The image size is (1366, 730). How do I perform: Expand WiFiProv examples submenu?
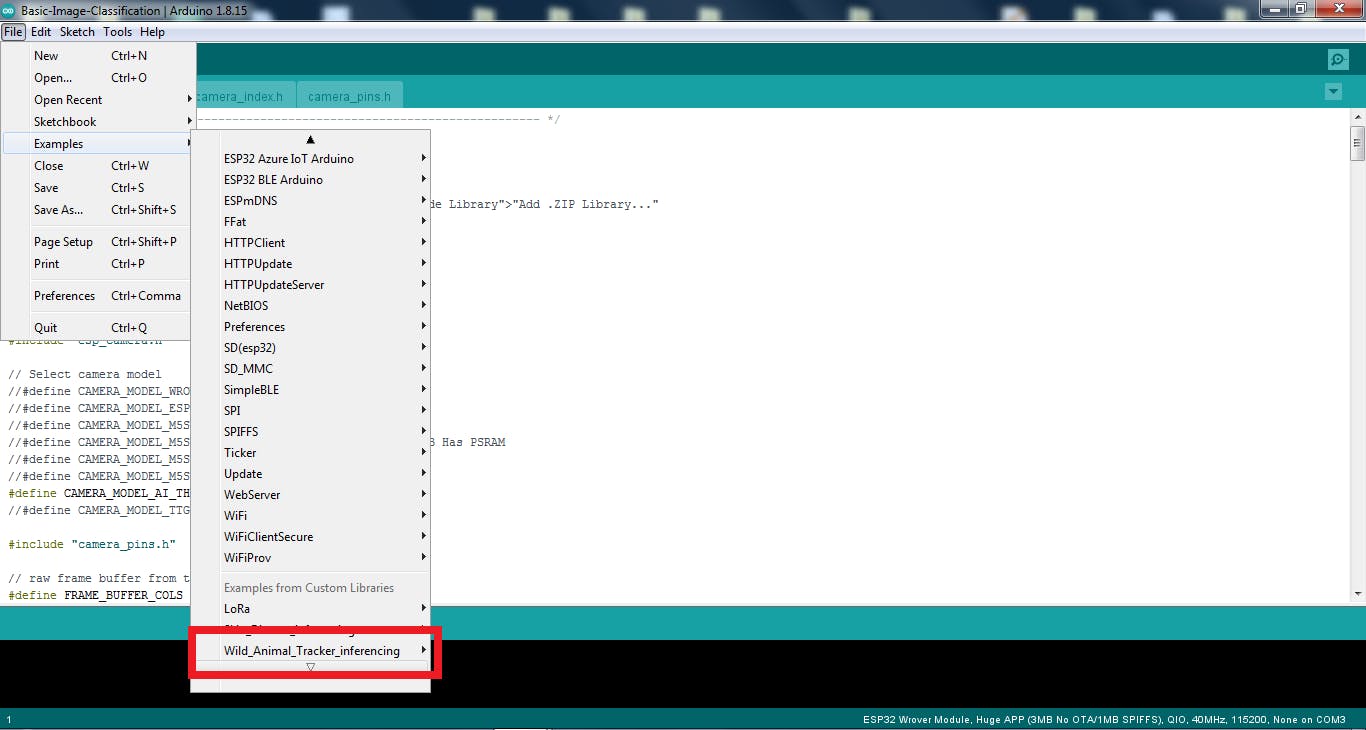coord(310,558)
